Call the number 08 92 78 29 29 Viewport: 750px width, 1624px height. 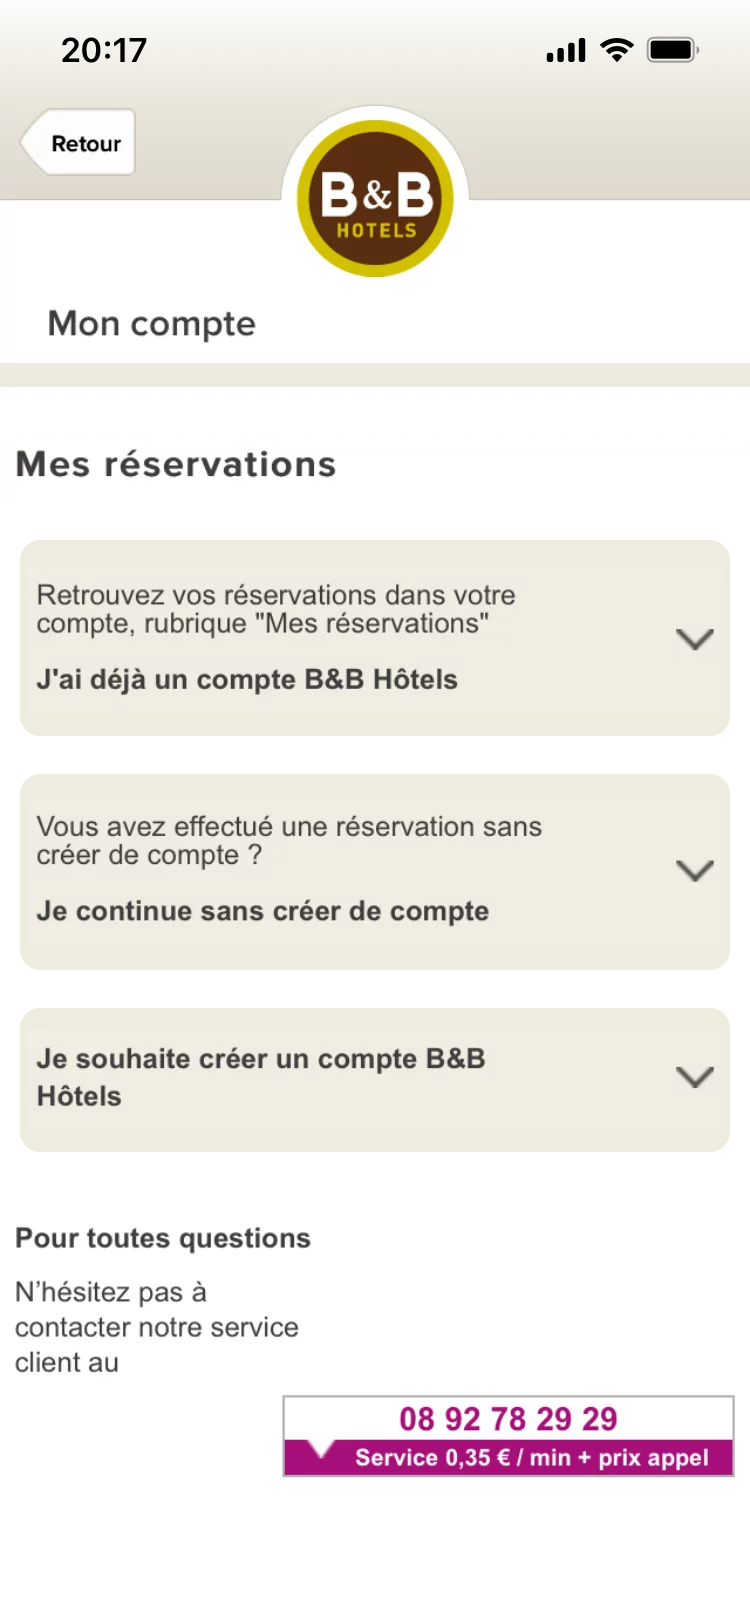click(508, 1419)
